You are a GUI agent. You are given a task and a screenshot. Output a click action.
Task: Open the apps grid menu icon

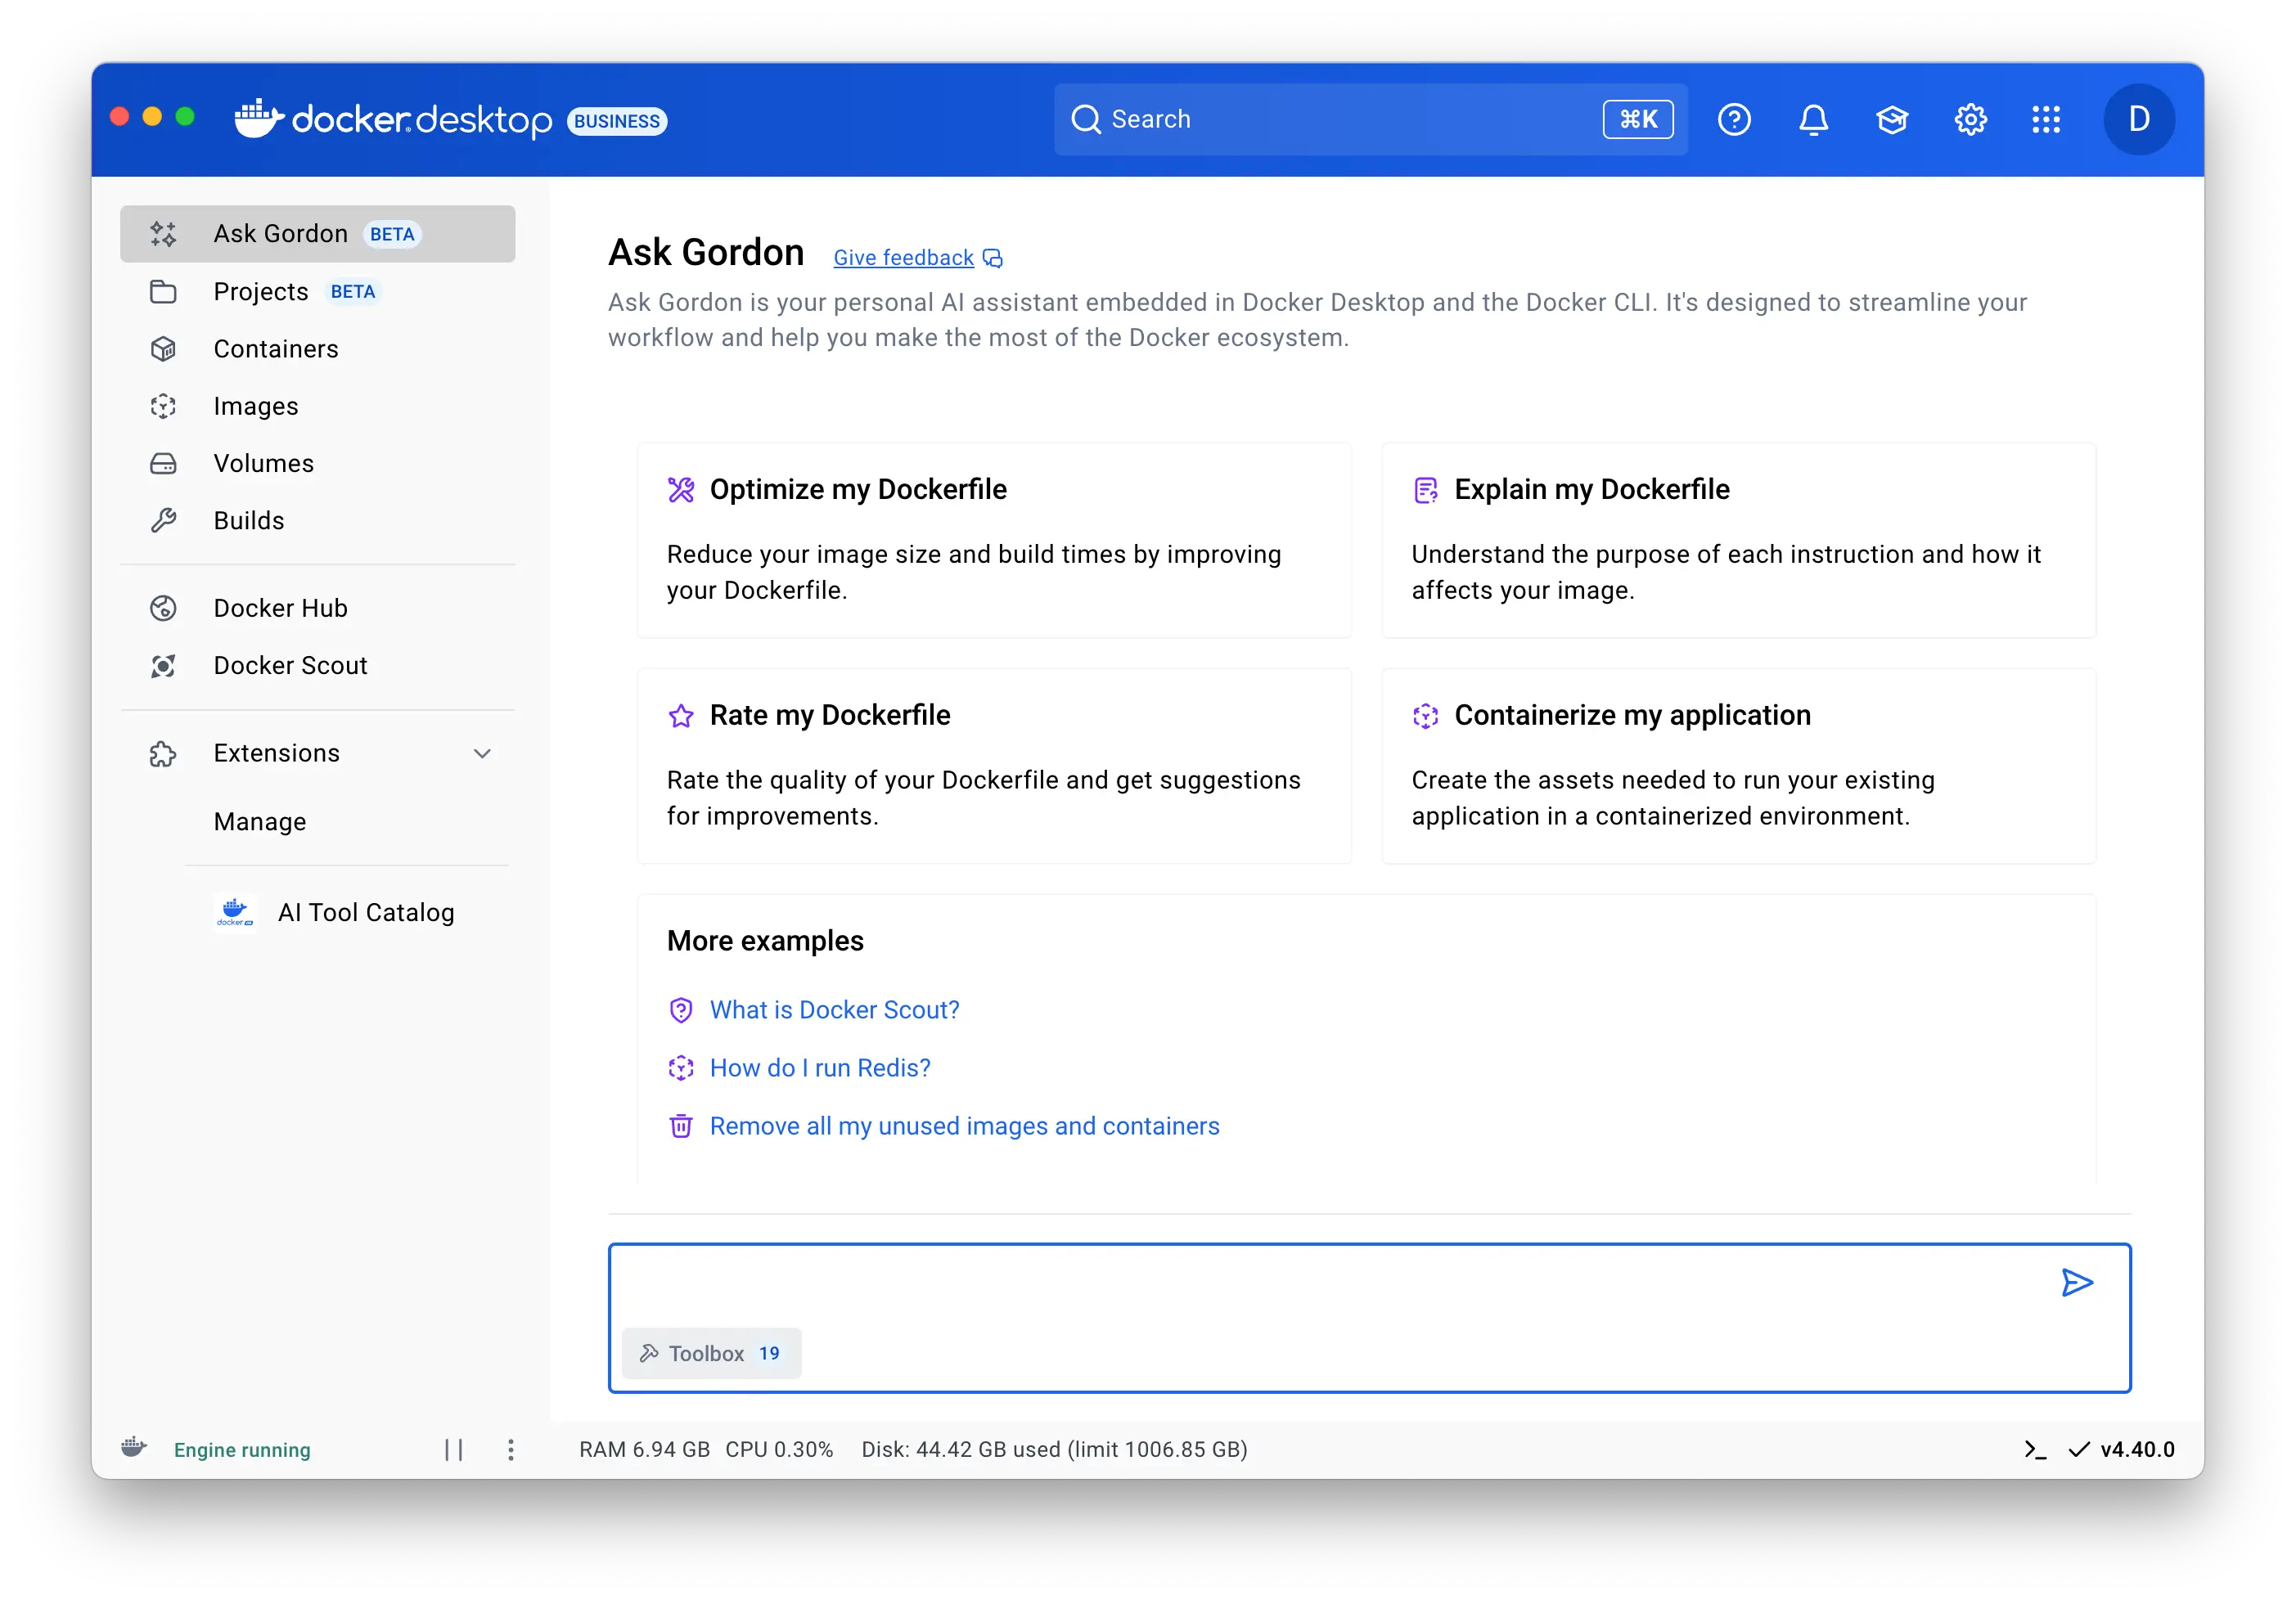[2046, 120]
